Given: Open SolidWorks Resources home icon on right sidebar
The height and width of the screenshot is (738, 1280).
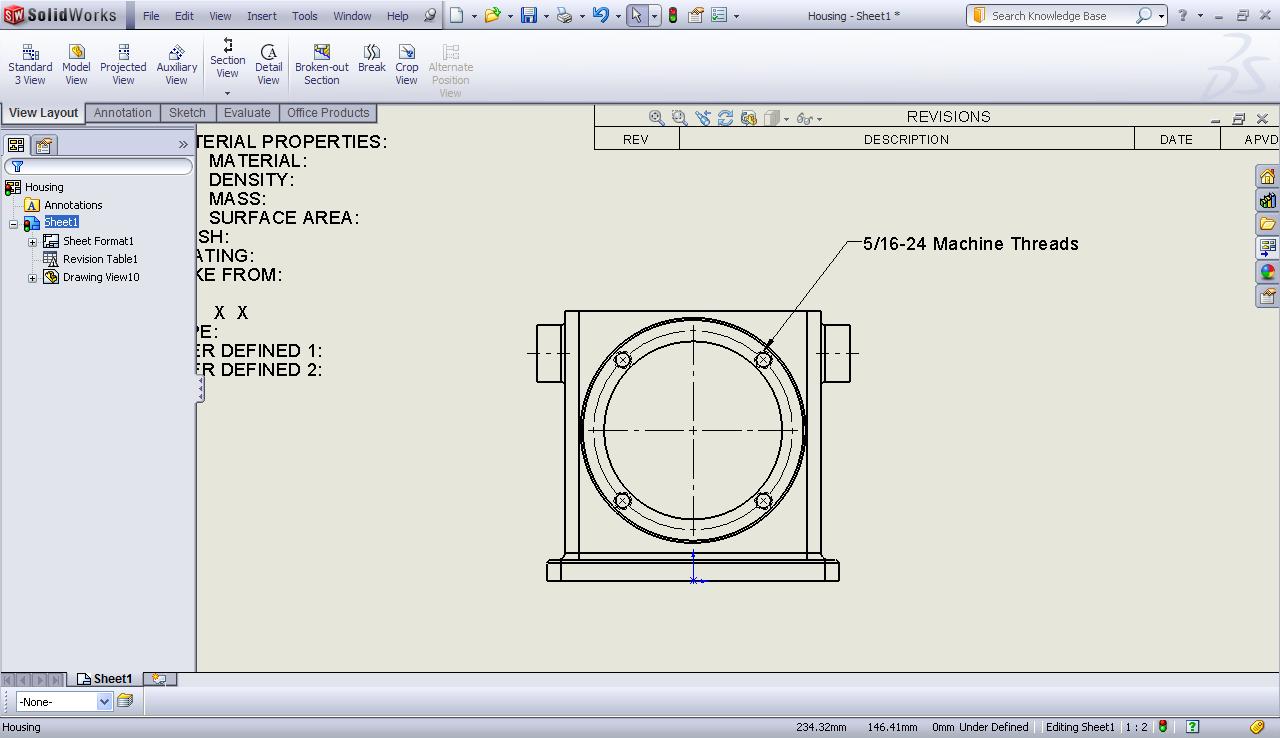Looking at the screenshot, I should coord(1267,175).
